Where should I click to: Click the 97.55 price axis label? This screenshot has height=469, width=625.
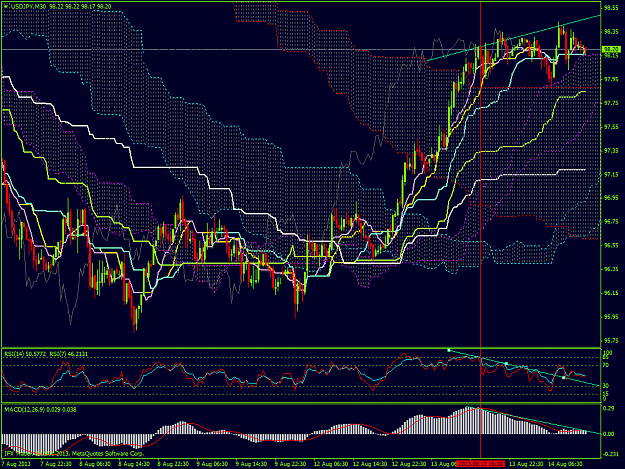(611, 127)
